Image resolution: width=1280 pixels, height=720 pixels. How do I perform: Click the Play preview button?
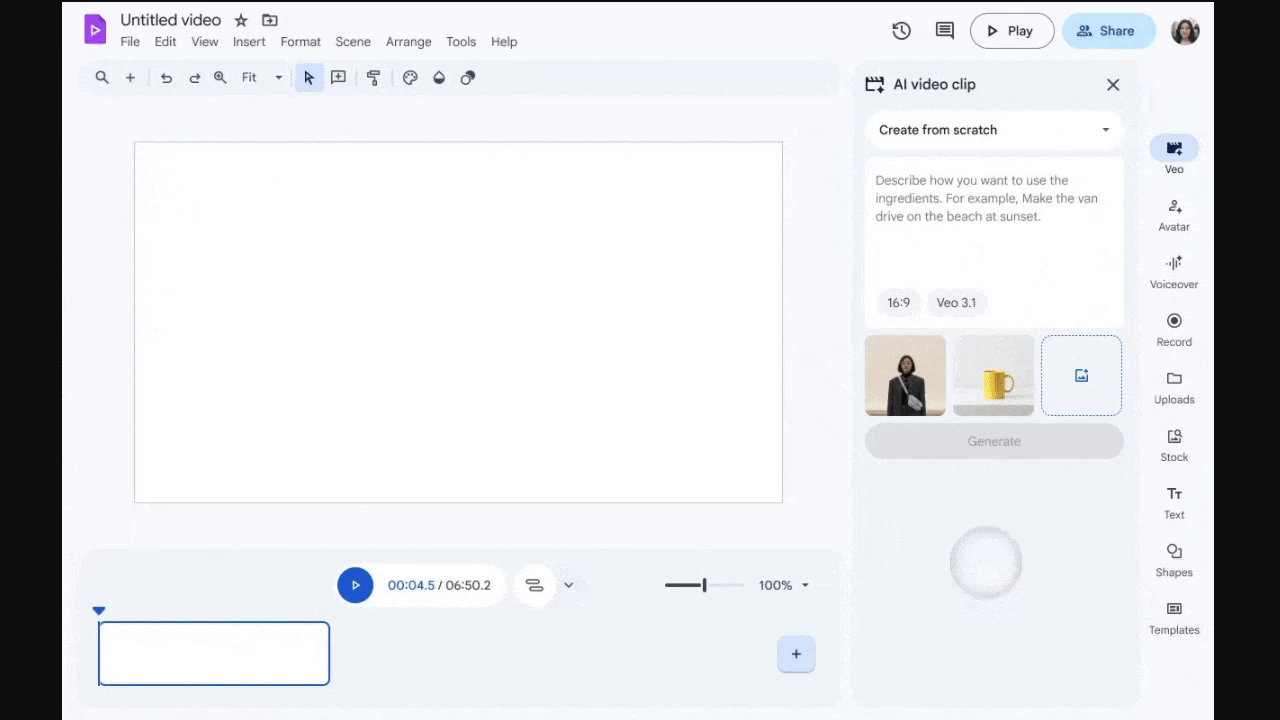tap(1012, 31)
